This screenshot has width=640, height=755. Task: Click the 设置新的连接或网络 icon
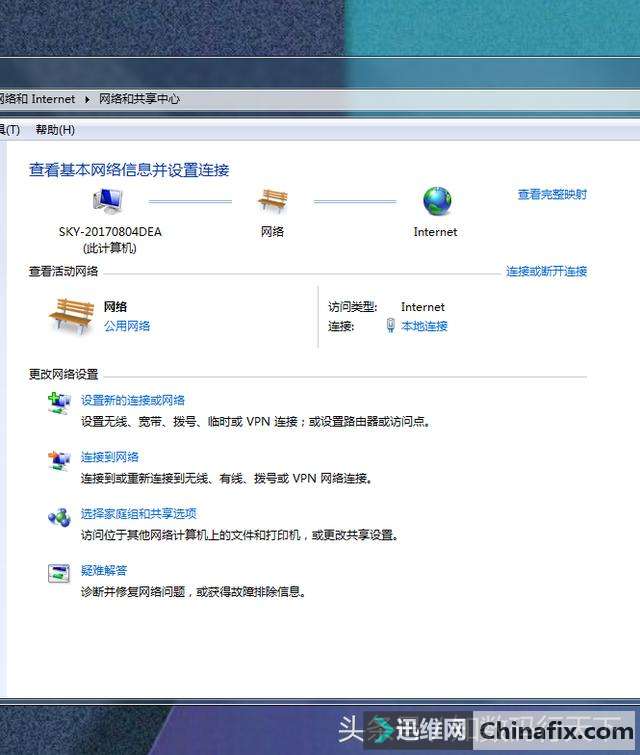pyautogui.click(x=59, y=403)
